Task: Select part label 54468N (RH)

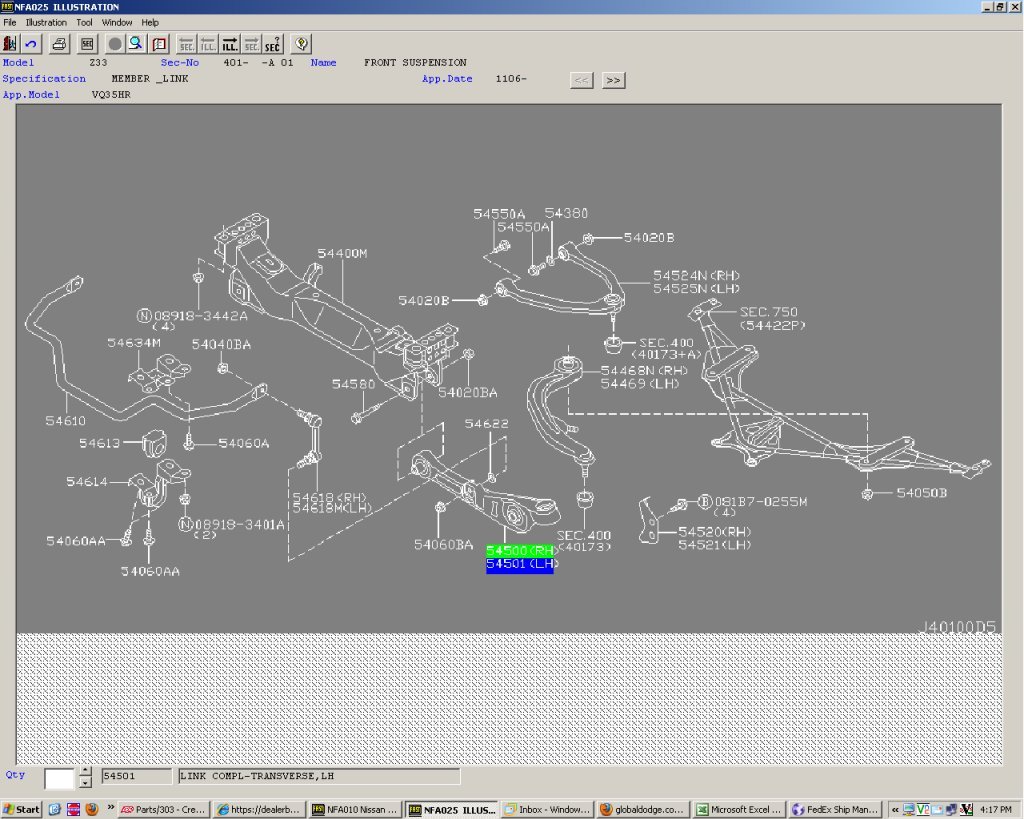Action: (x=644, y=370)
